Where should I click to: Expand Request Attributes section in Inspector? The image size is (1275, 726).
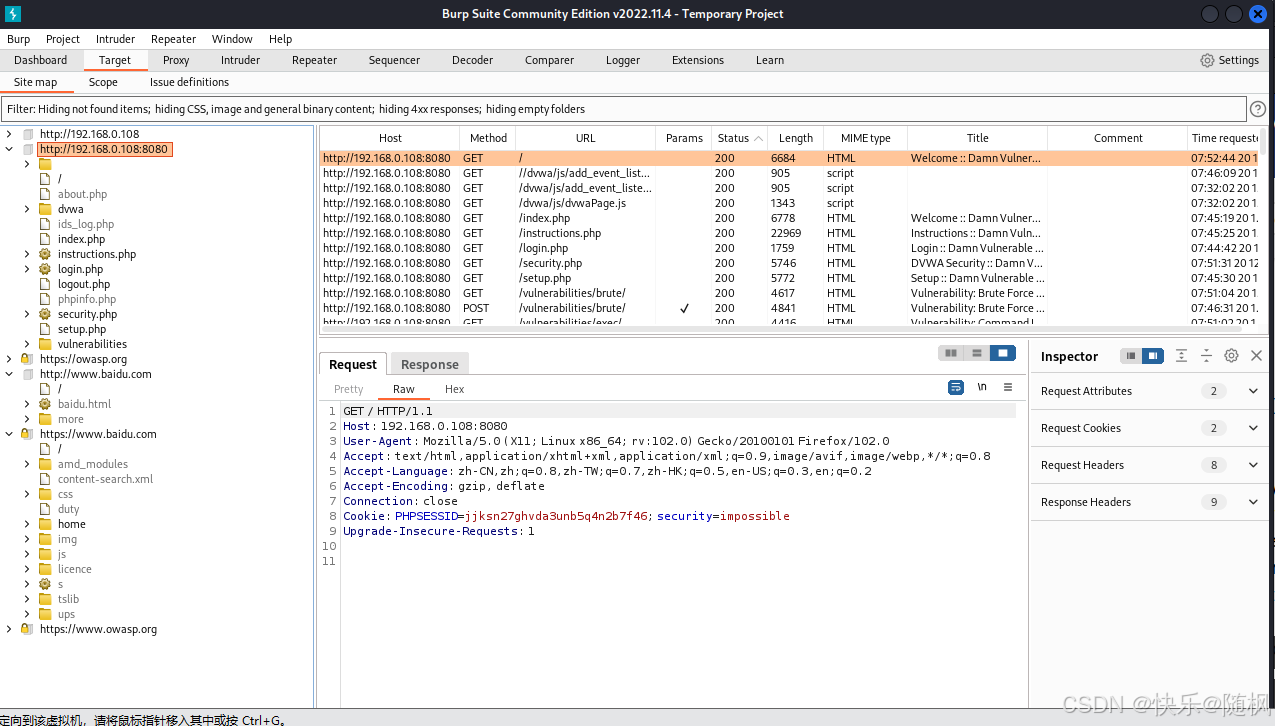coord(1253,391)
